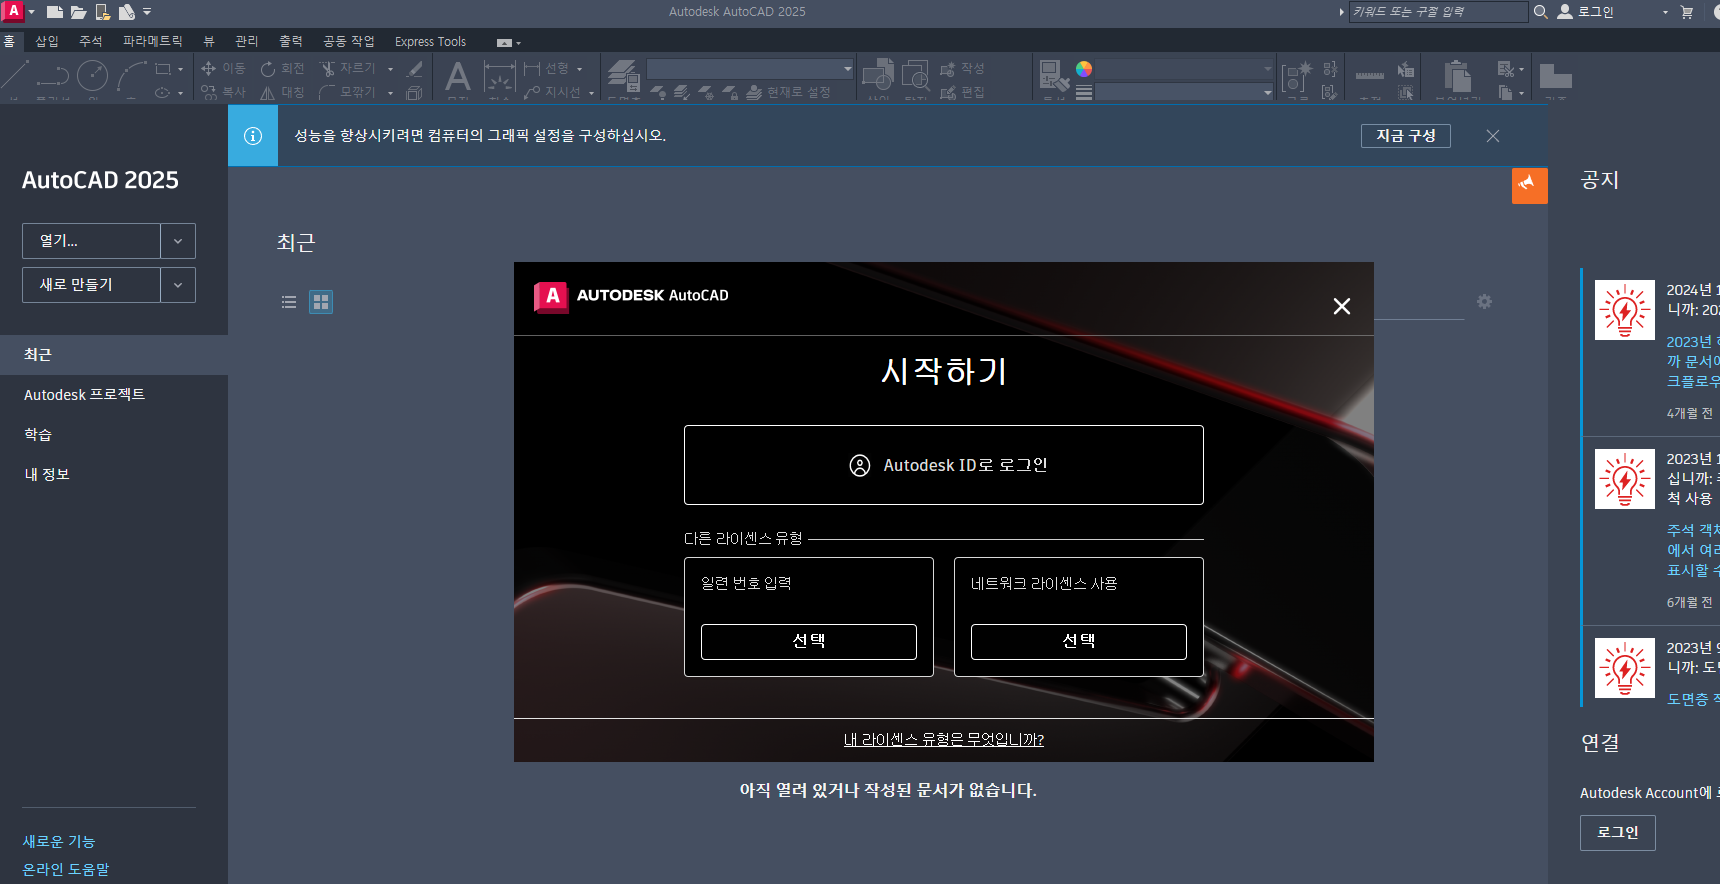Select the large Text 'A' tool

[458, 76]
